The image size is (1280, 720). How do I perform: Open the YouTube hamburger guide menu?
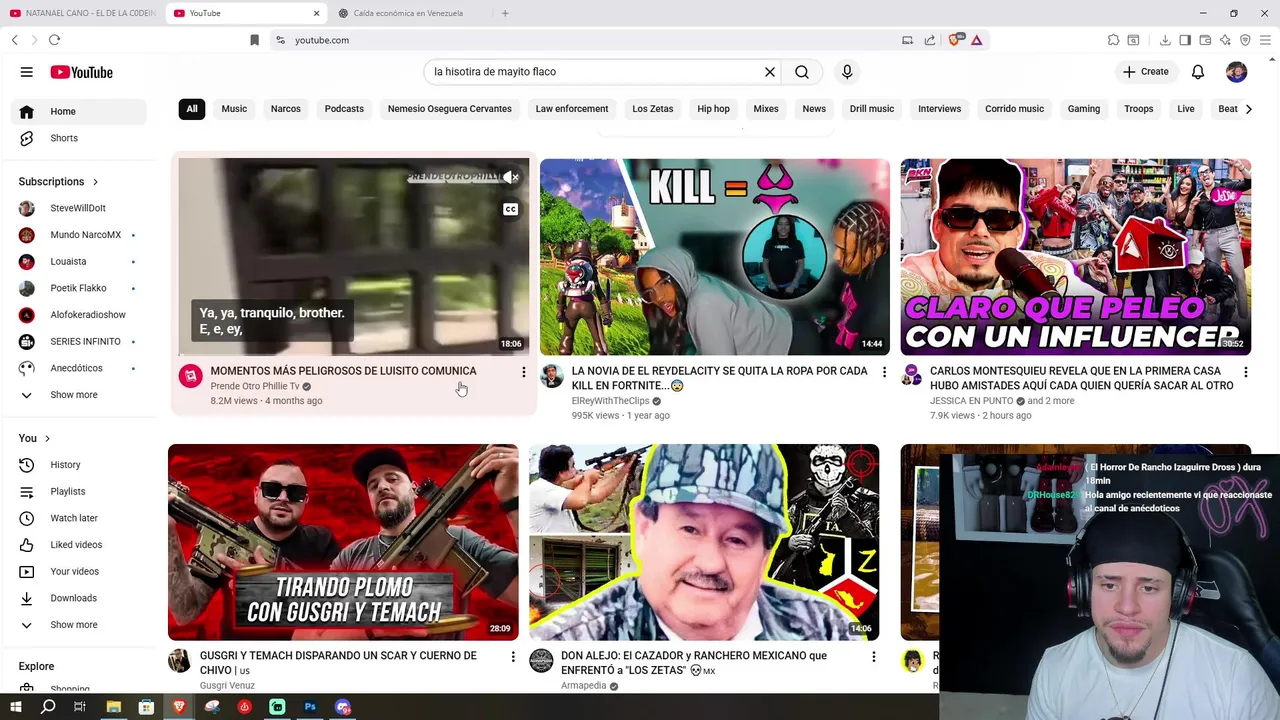(x=27, y=72)
